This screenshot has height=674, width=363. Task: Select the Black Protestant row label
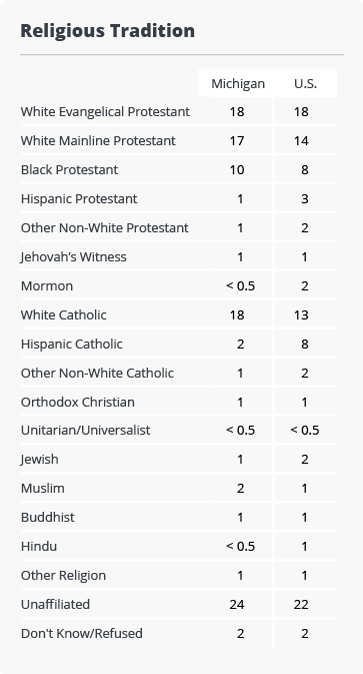pos(69,170)
